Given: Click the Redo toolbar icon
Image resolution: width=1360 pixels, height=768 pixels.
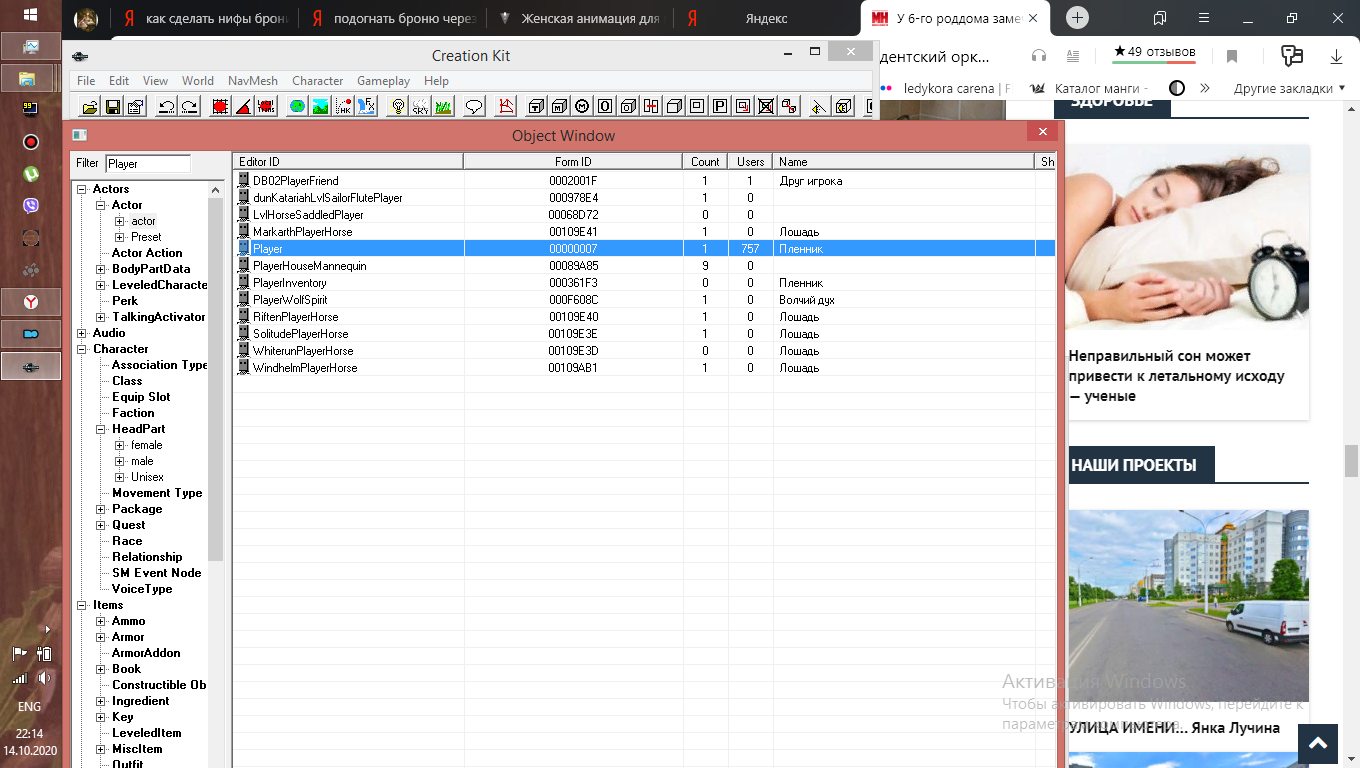Looking at the screenshot, I should [190, 106].
